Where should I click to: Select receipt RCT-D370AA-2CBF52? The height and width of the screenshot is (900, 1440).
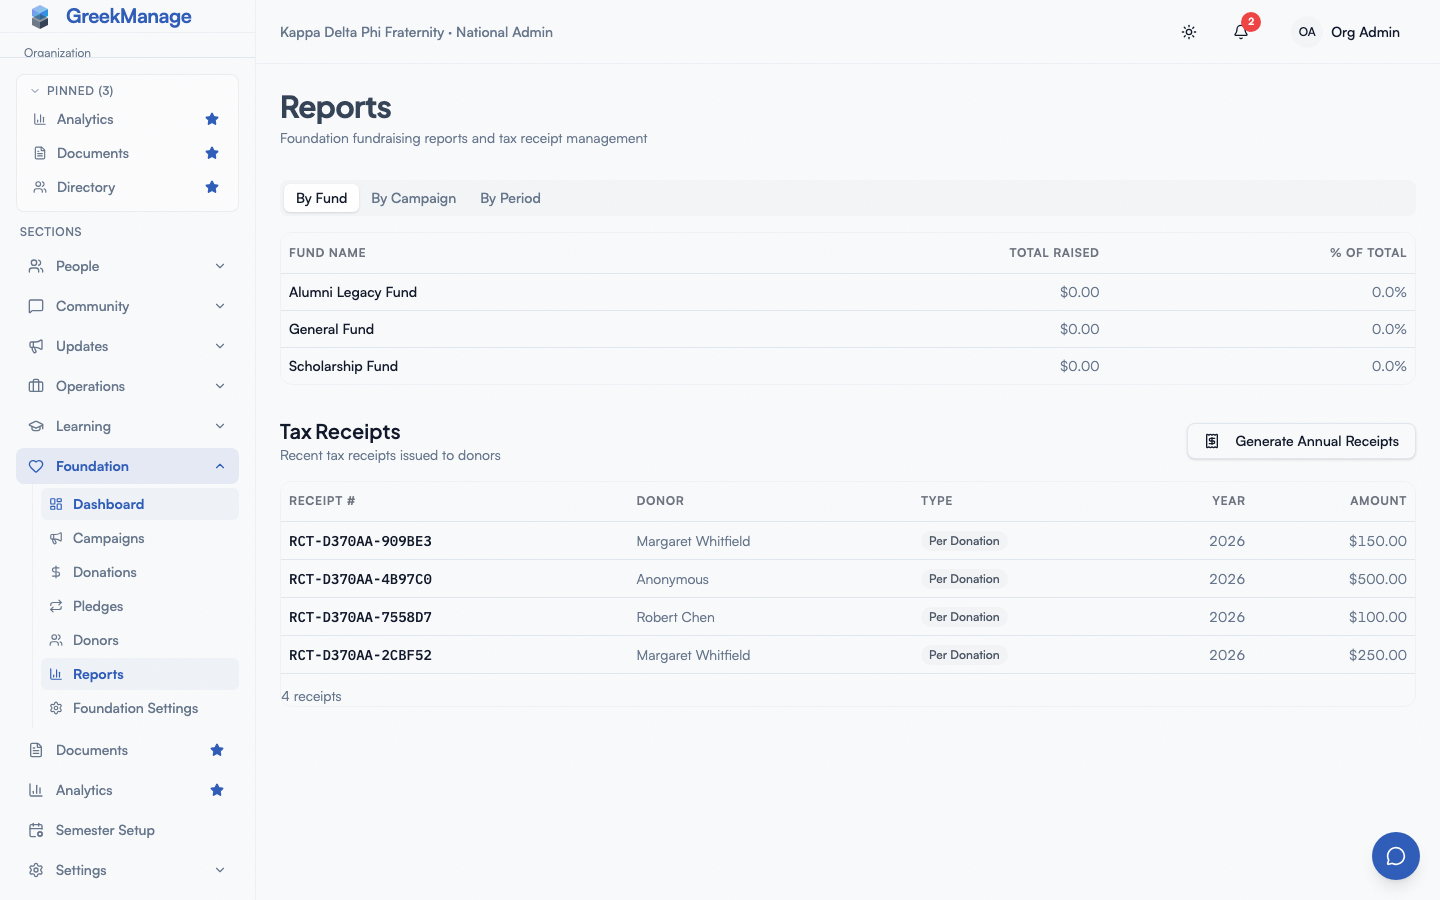pos(360,655)
